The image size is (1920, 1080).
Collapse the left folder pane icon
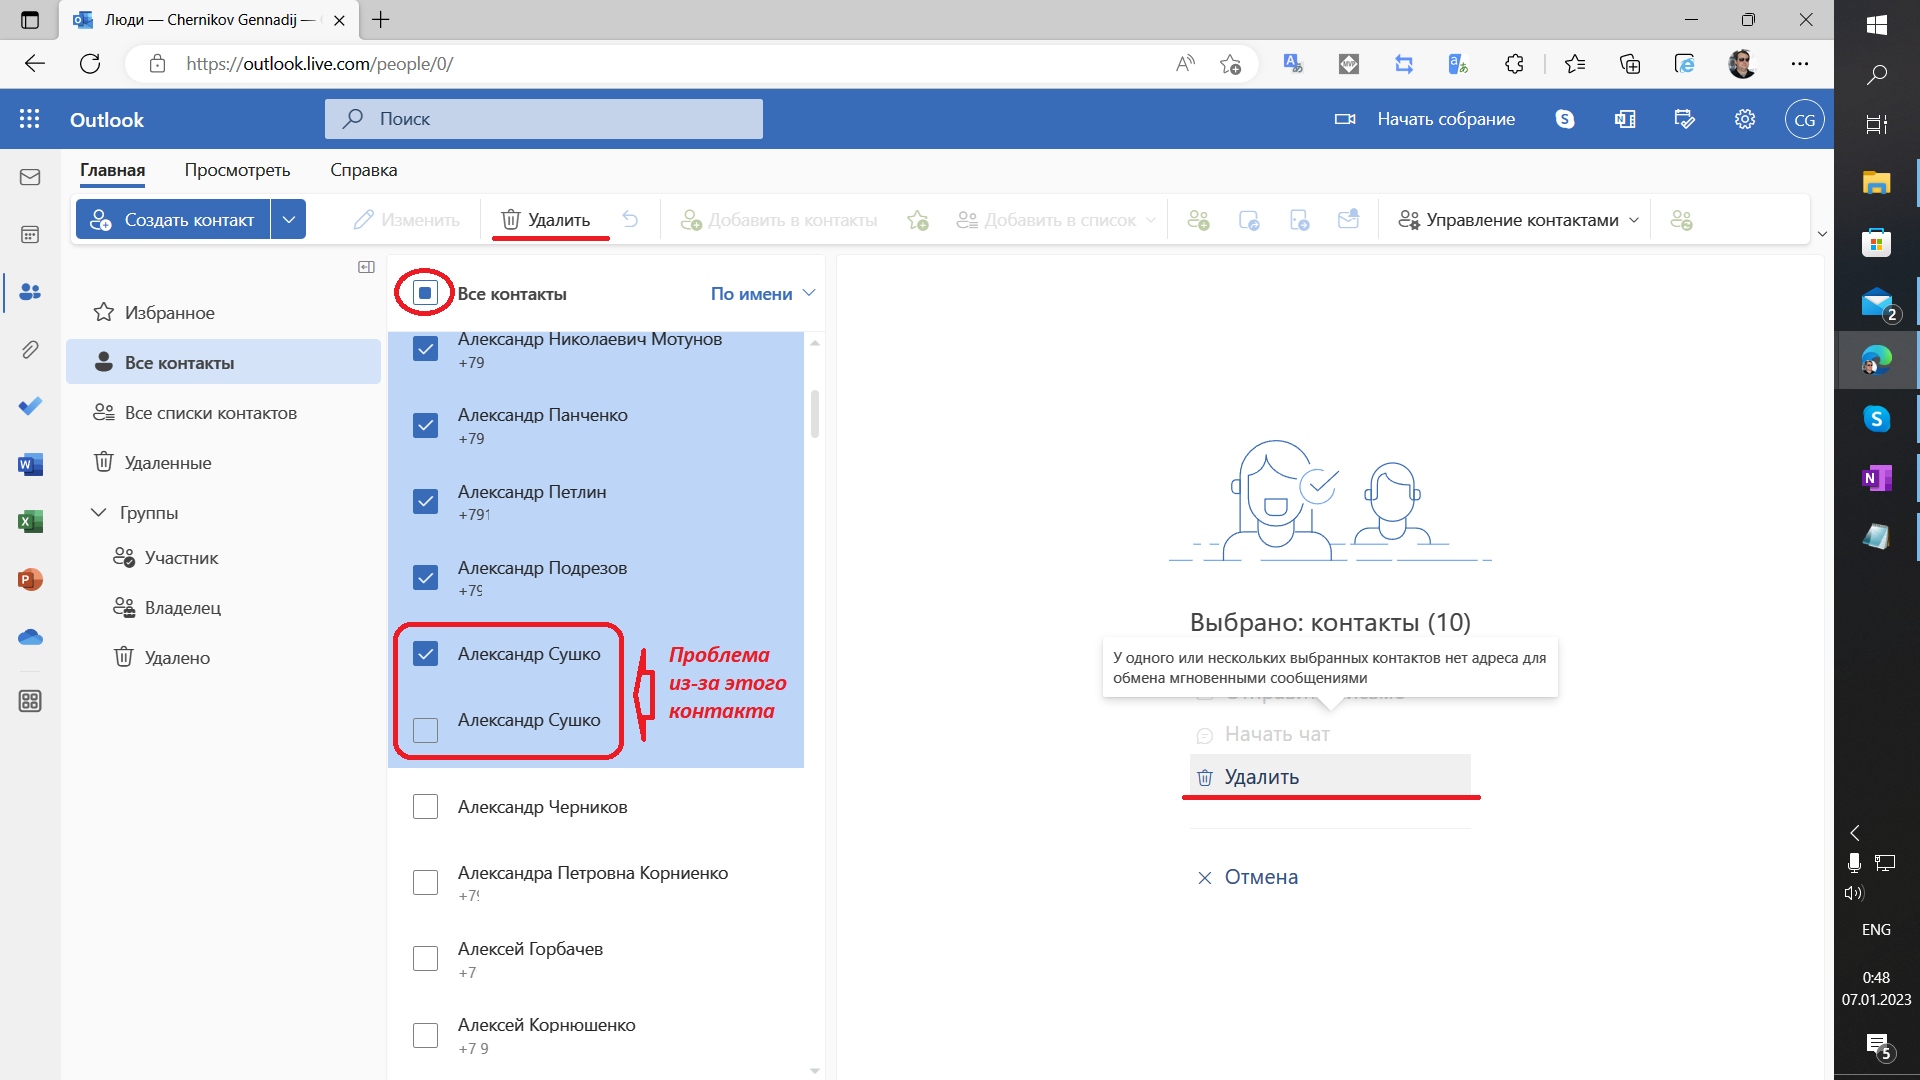pos(366,267)
